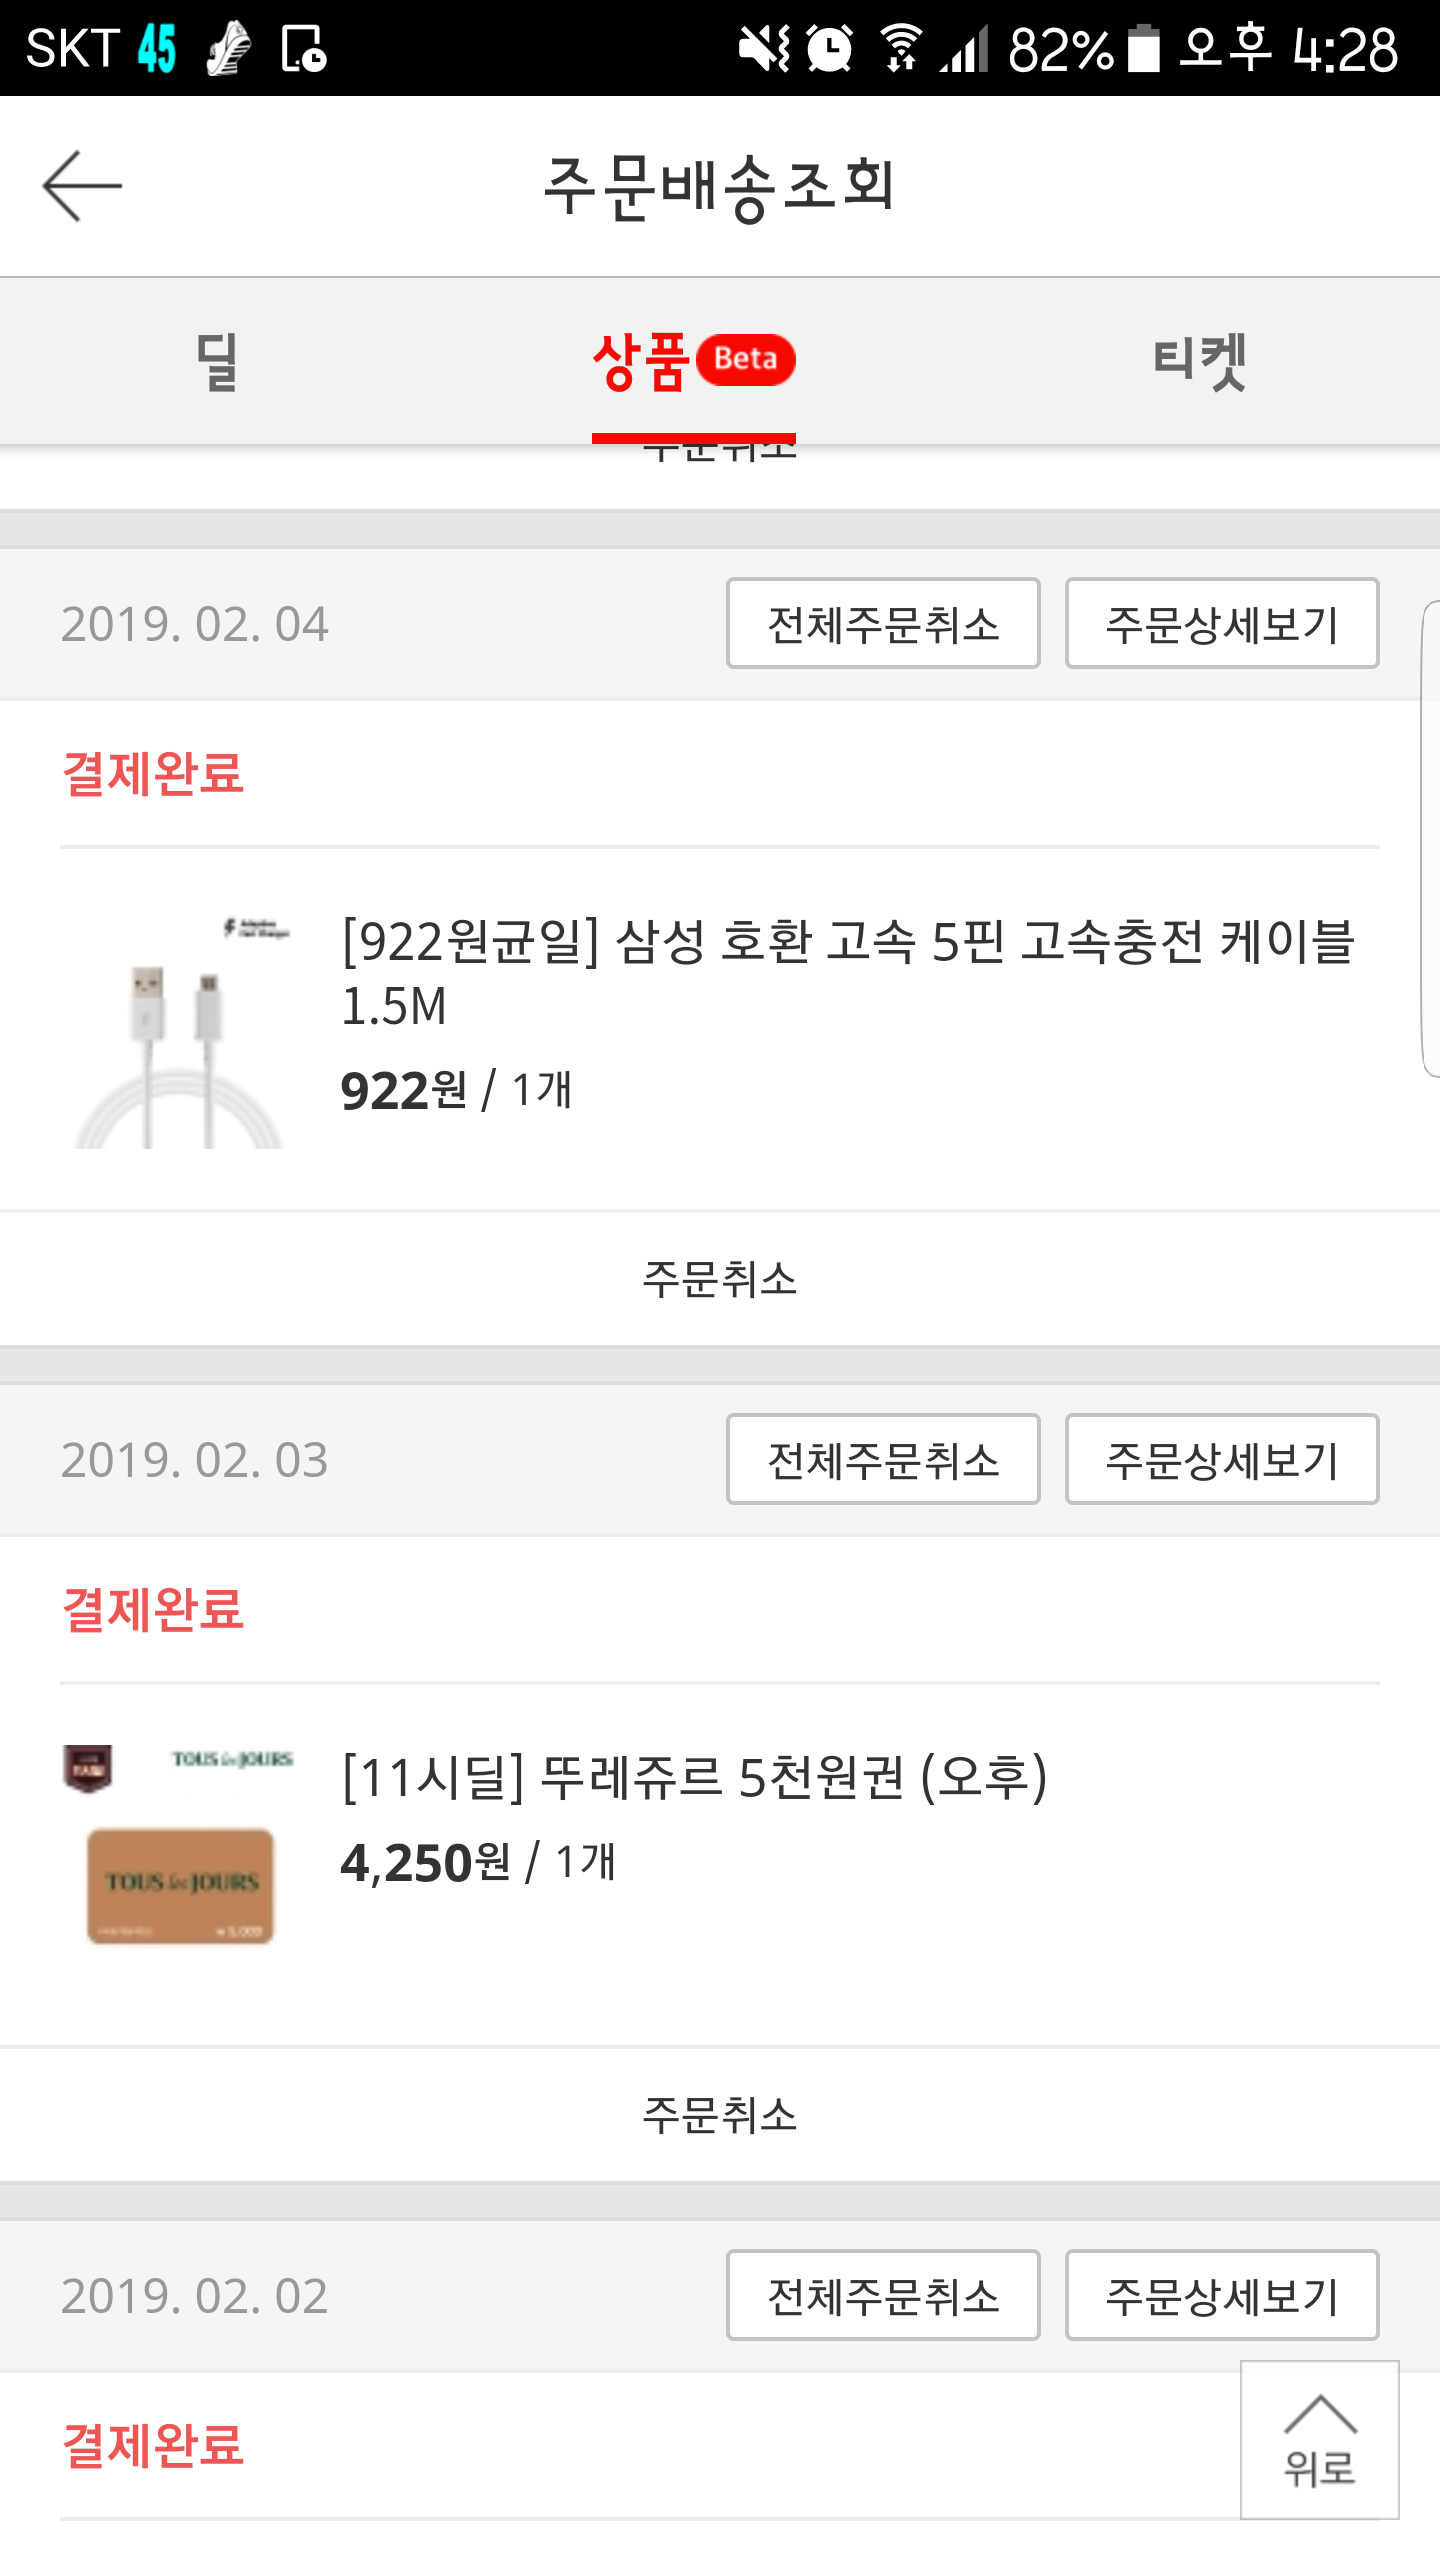The width and height of the screenshot is (1440, 2560).
Task: Open order details for 2019. 02. 03
Action: click(x=1221, y=1460)
